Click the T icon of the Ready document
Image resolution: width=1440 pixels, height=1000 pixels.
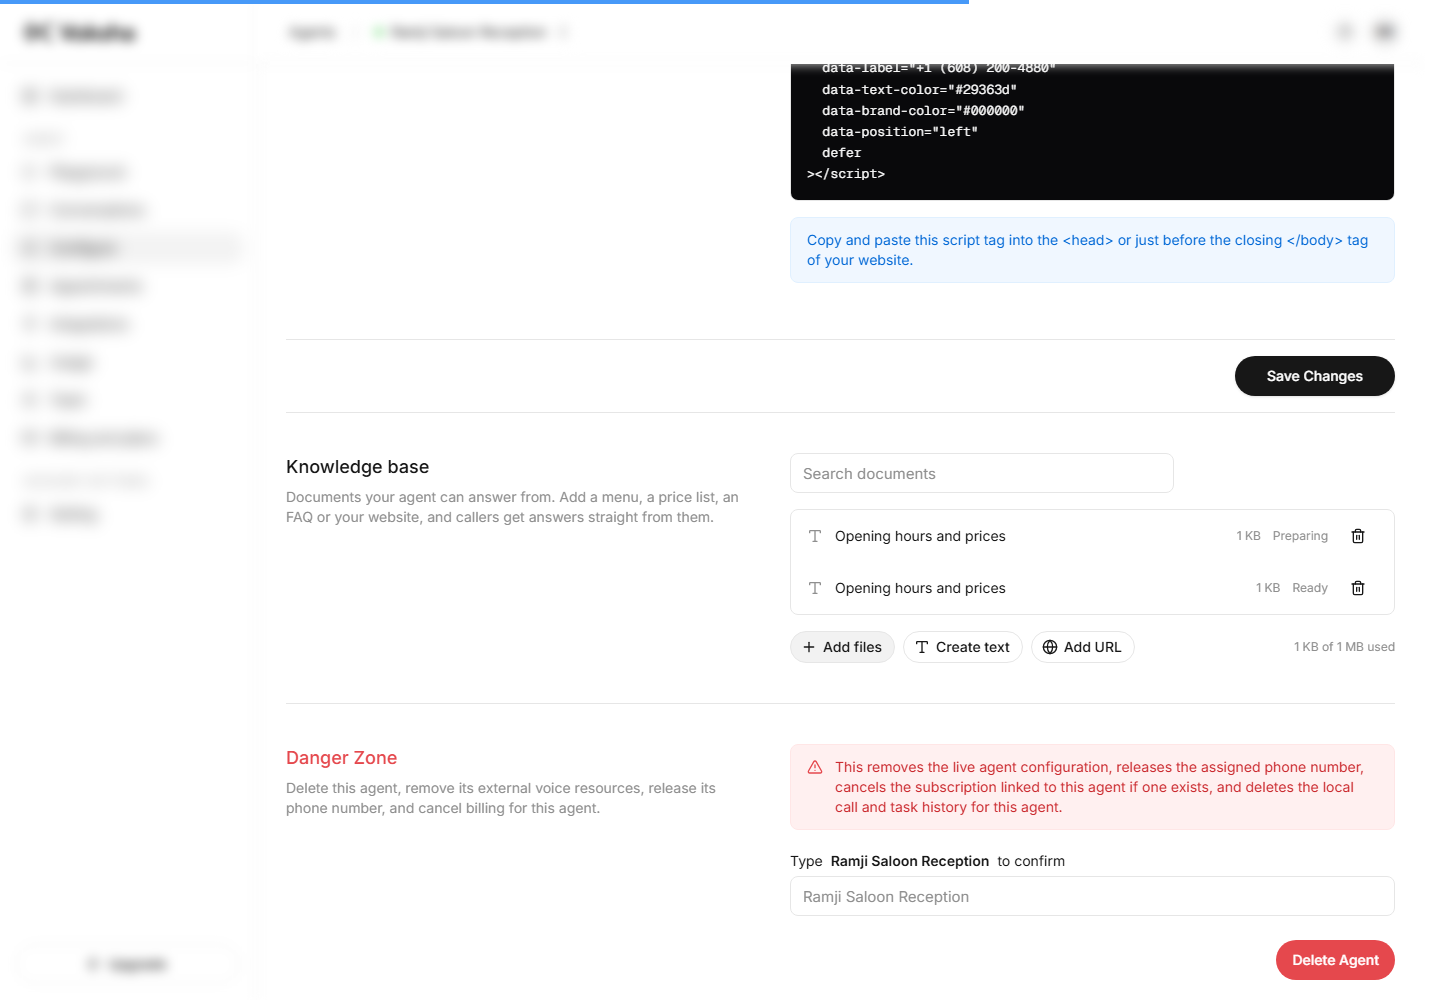815,588
